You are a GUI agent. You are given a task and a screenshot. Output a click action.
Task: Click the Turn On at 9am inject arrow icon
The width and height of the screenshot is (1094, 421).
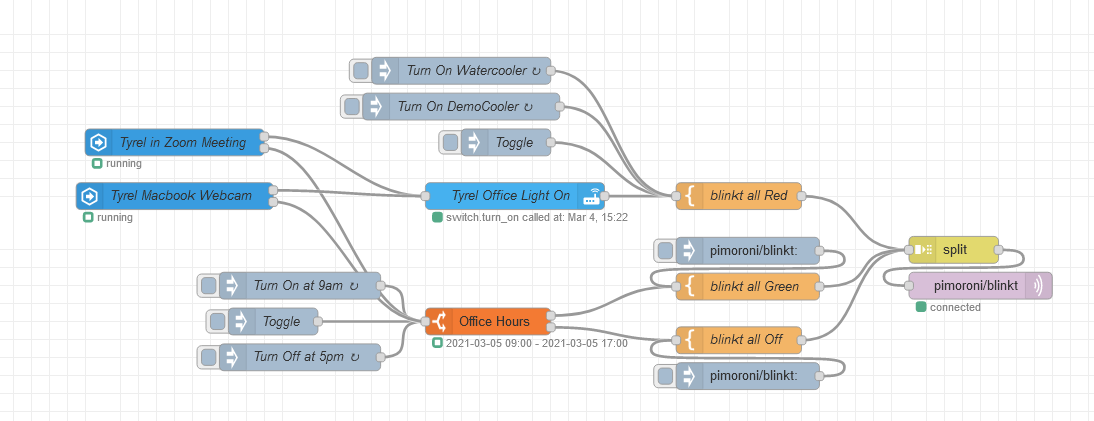pyautogui.click(x=232, y=286)
